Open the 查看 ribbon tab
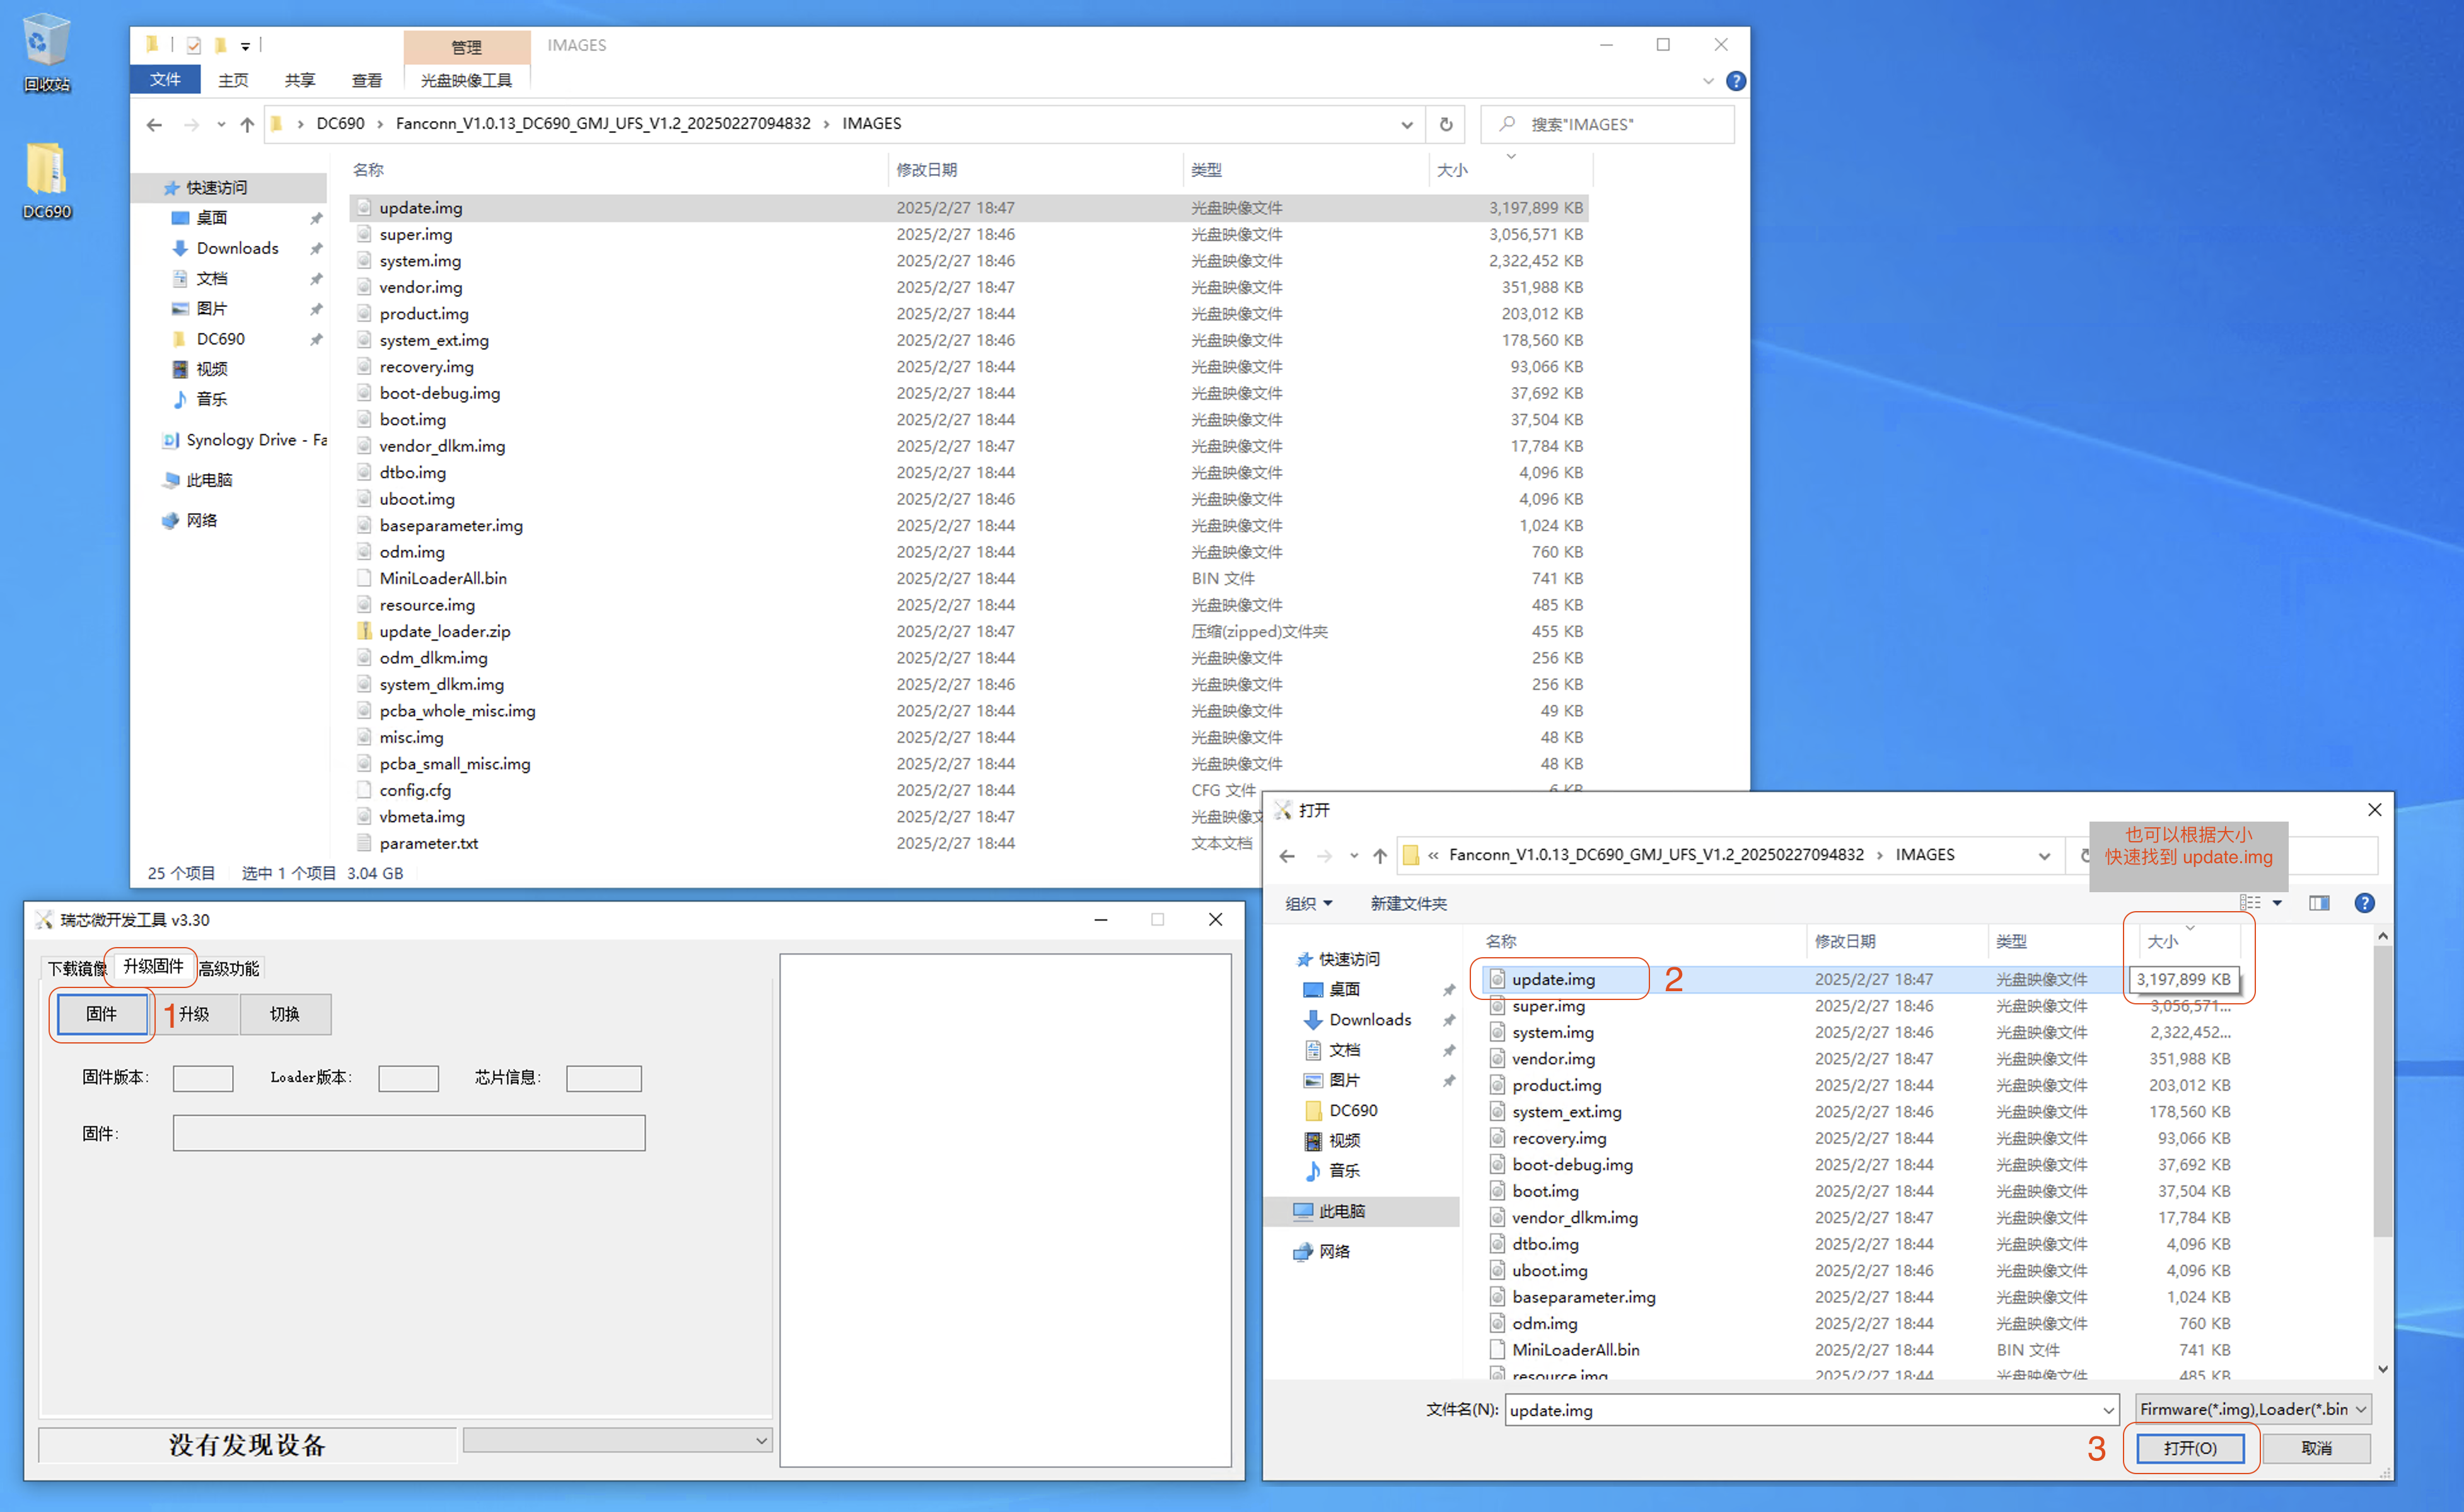 366,80
